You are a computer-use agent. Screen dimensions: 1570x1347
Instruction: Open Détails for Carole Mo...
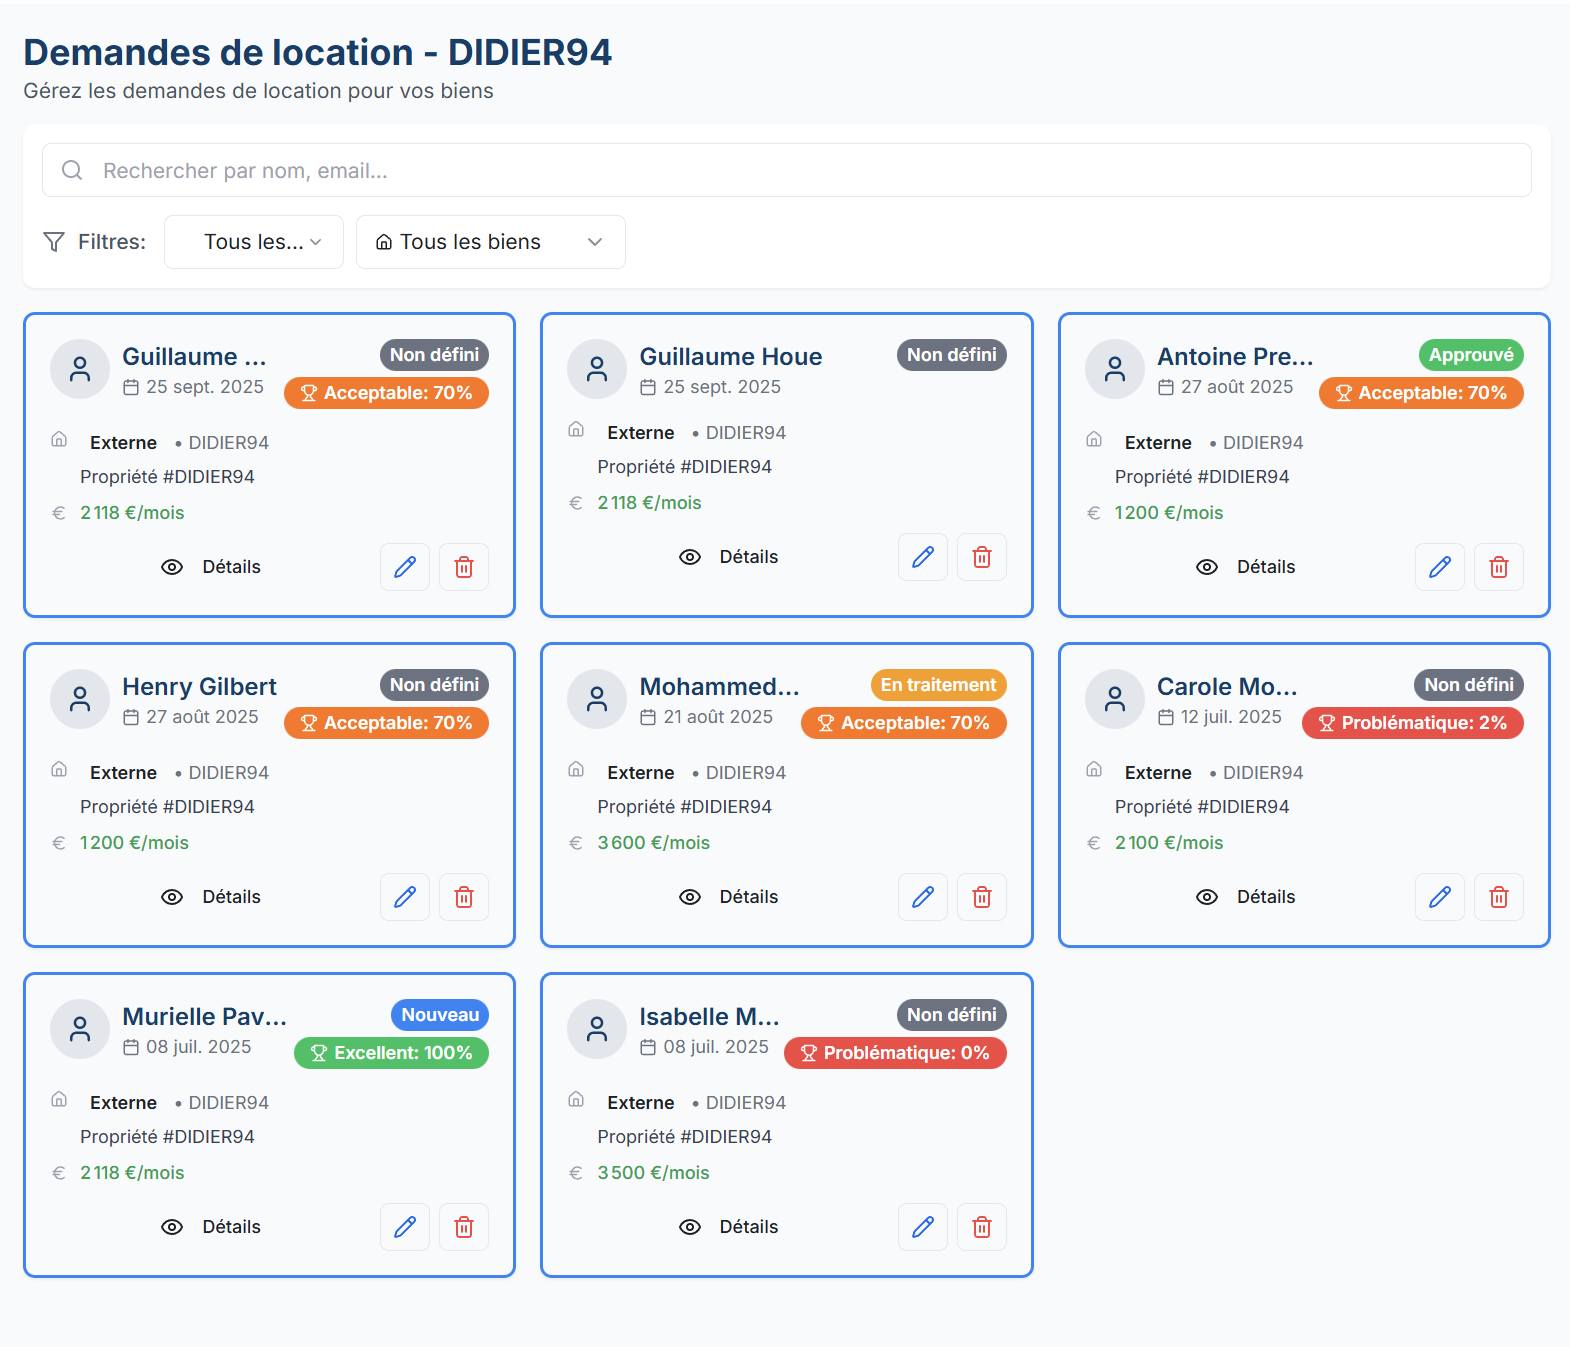[x=1246, y=897]
